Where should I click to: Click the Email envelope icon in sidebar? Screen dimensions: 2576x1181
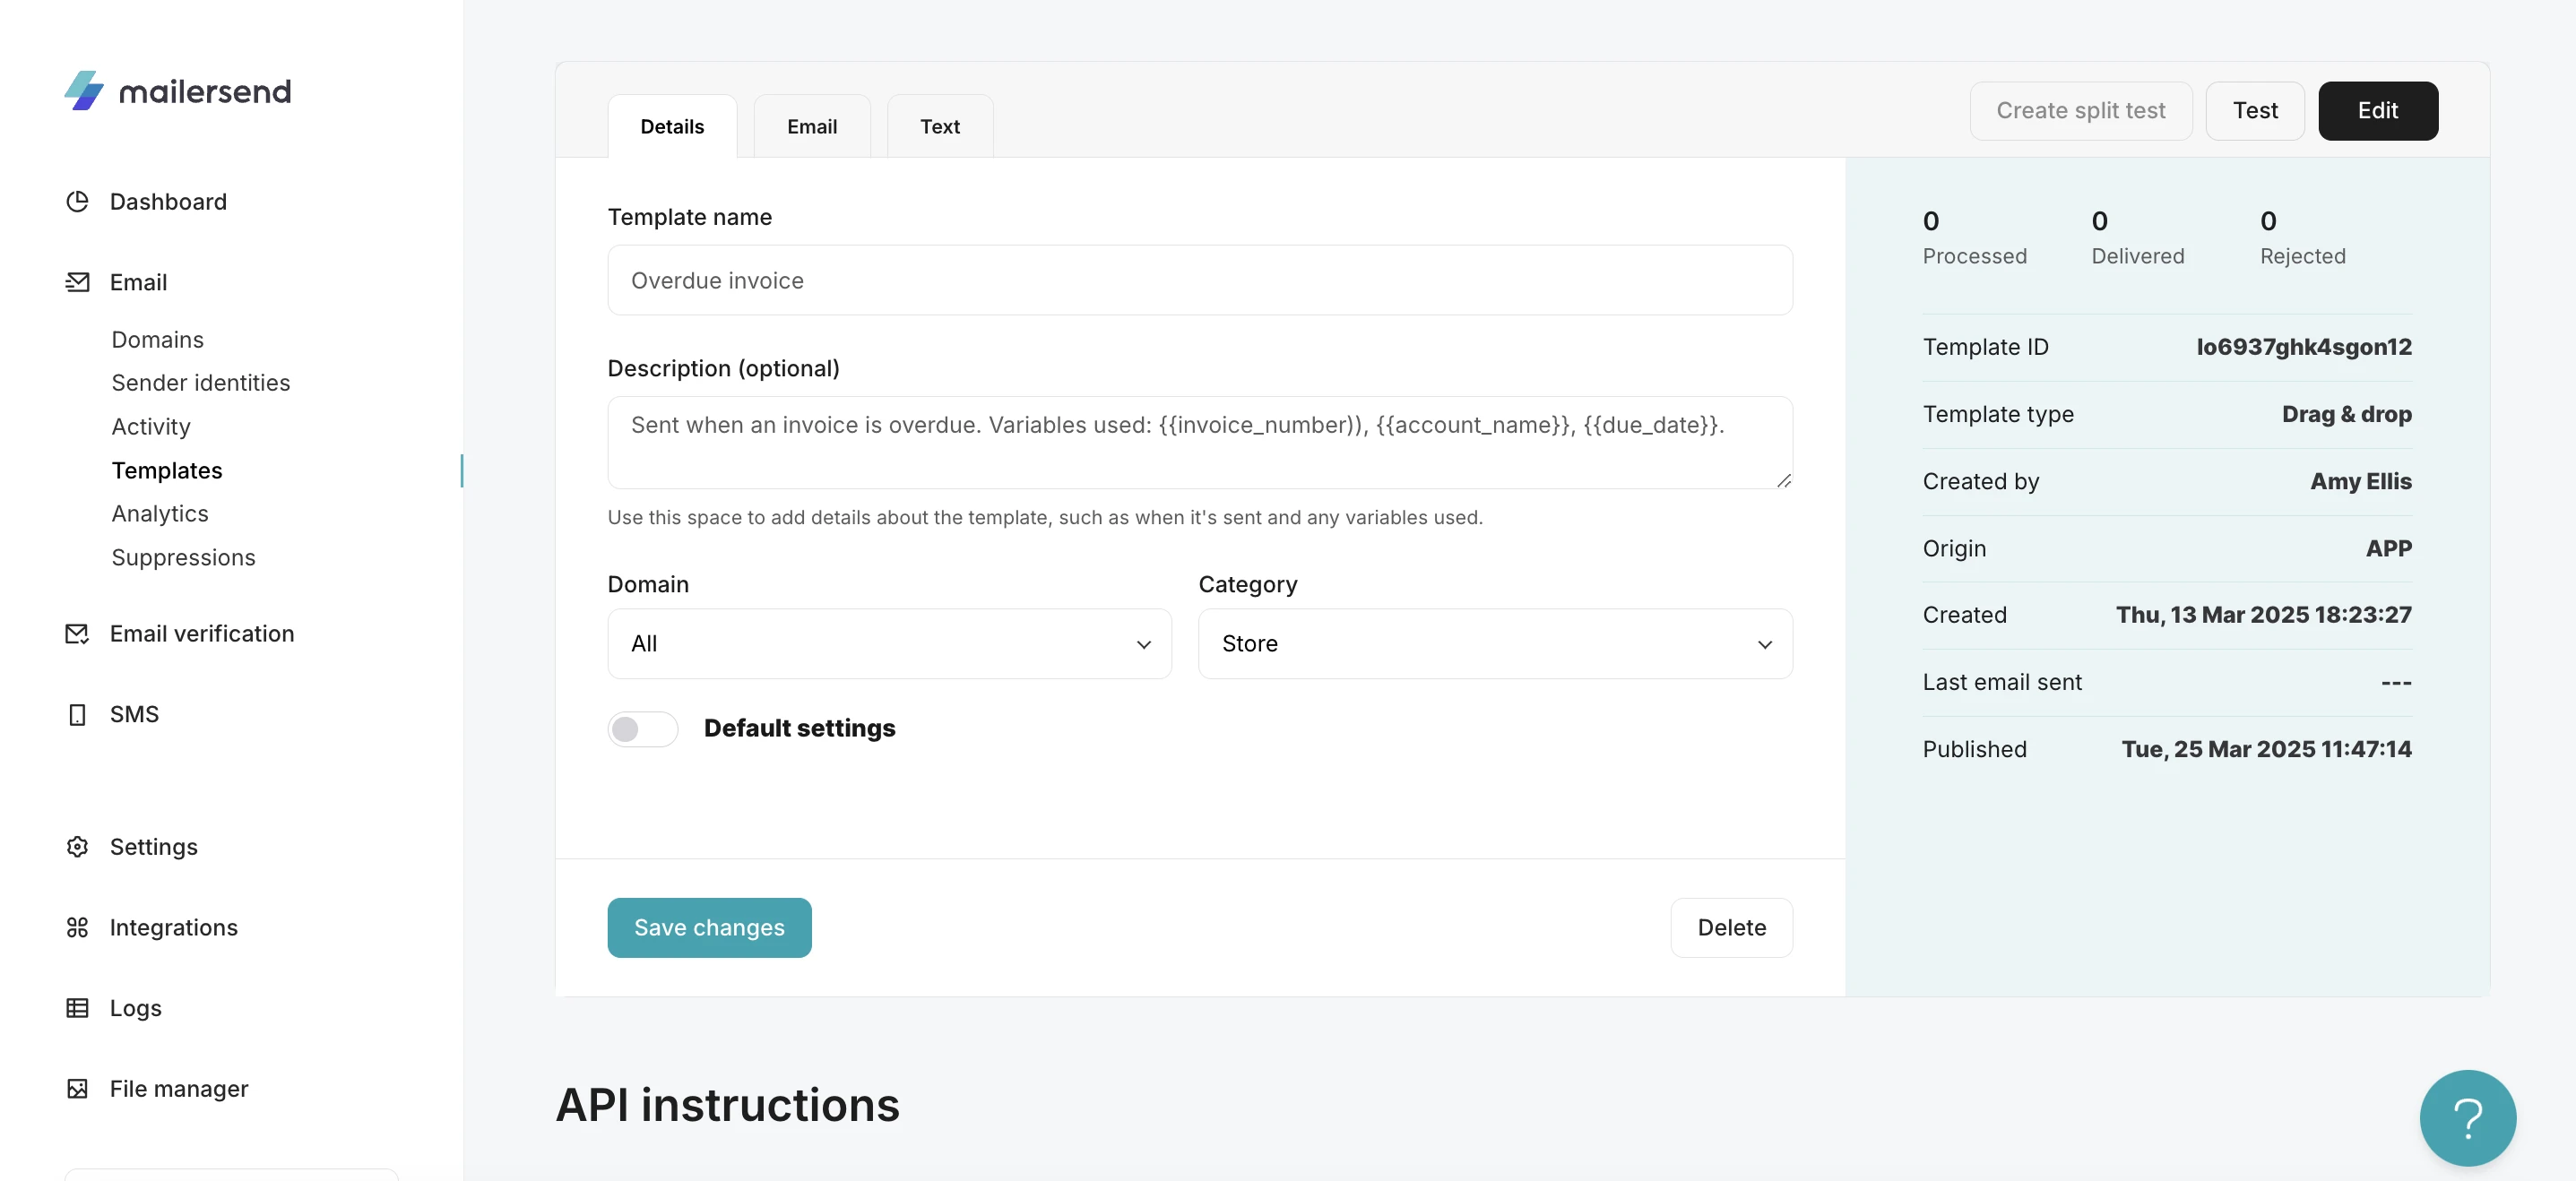click(x=77, y=282)
